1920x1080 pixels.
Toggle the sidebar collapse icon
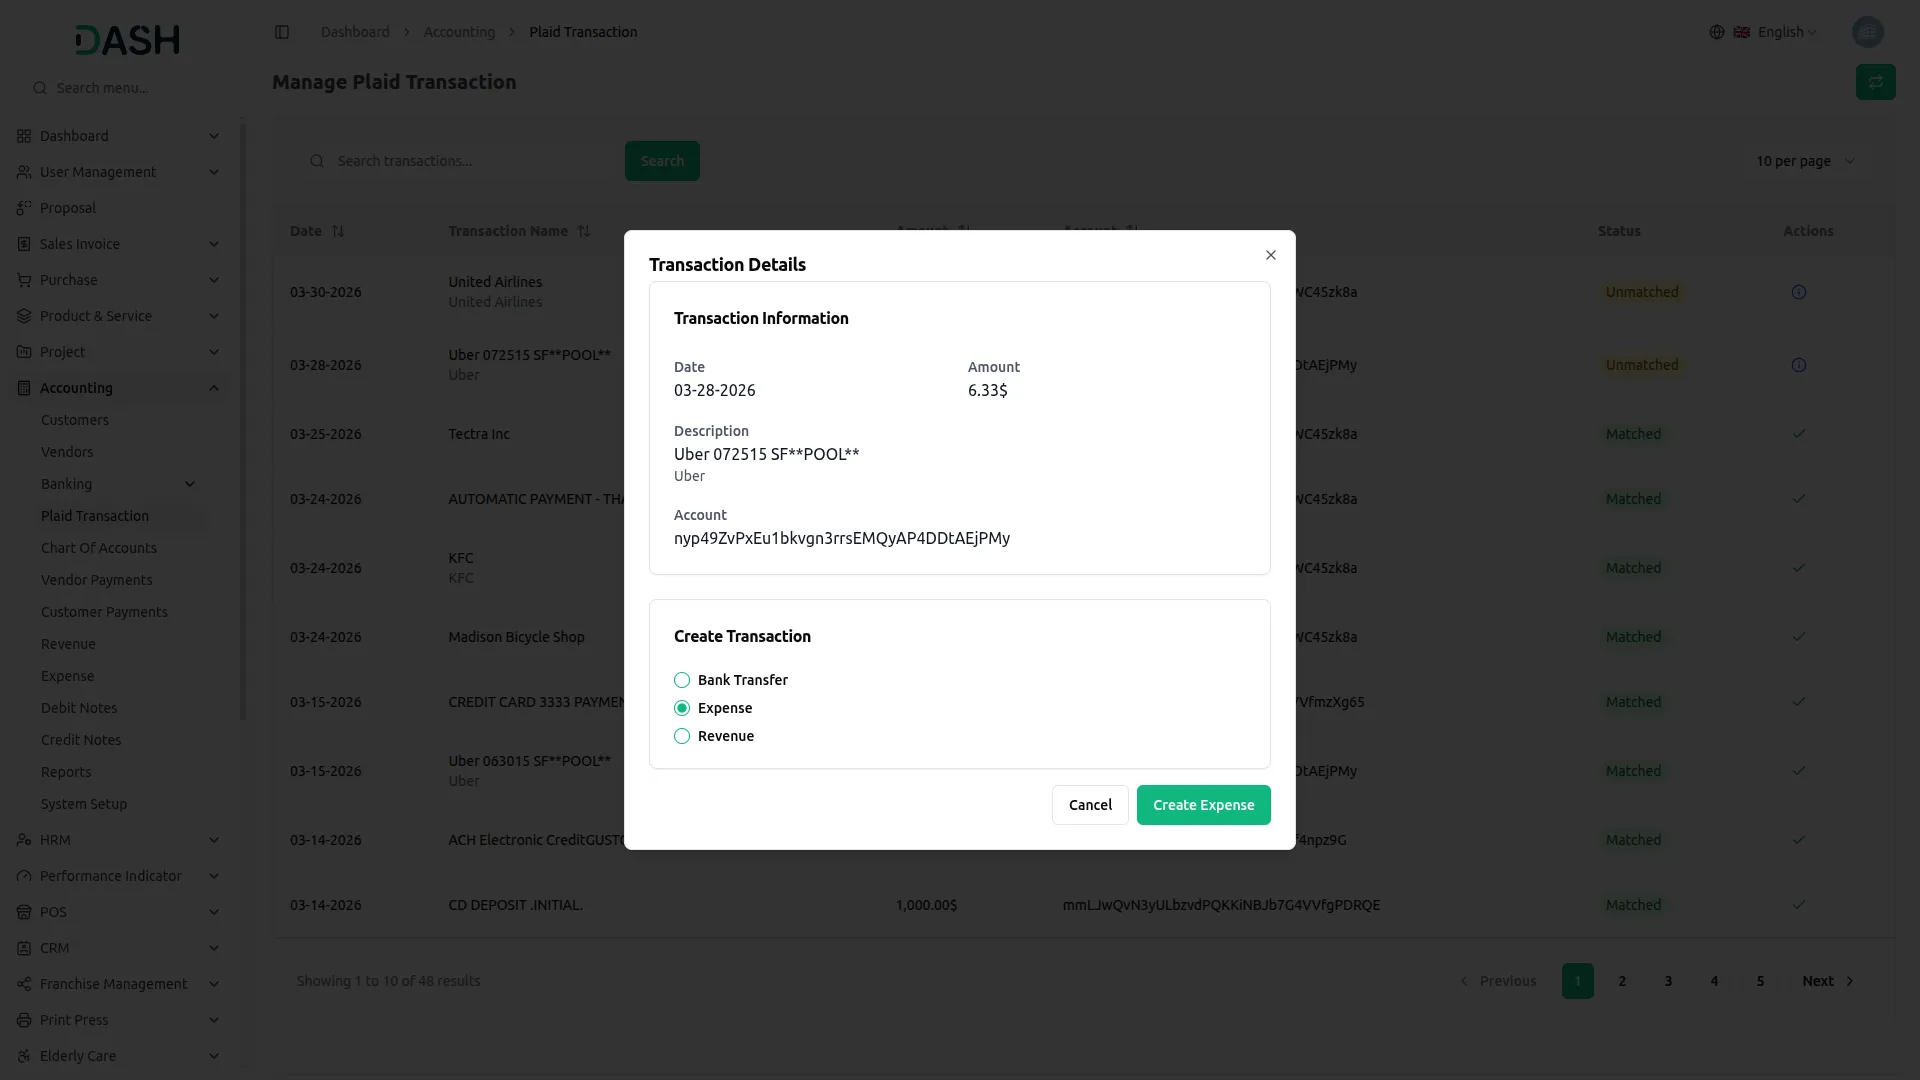282,32
